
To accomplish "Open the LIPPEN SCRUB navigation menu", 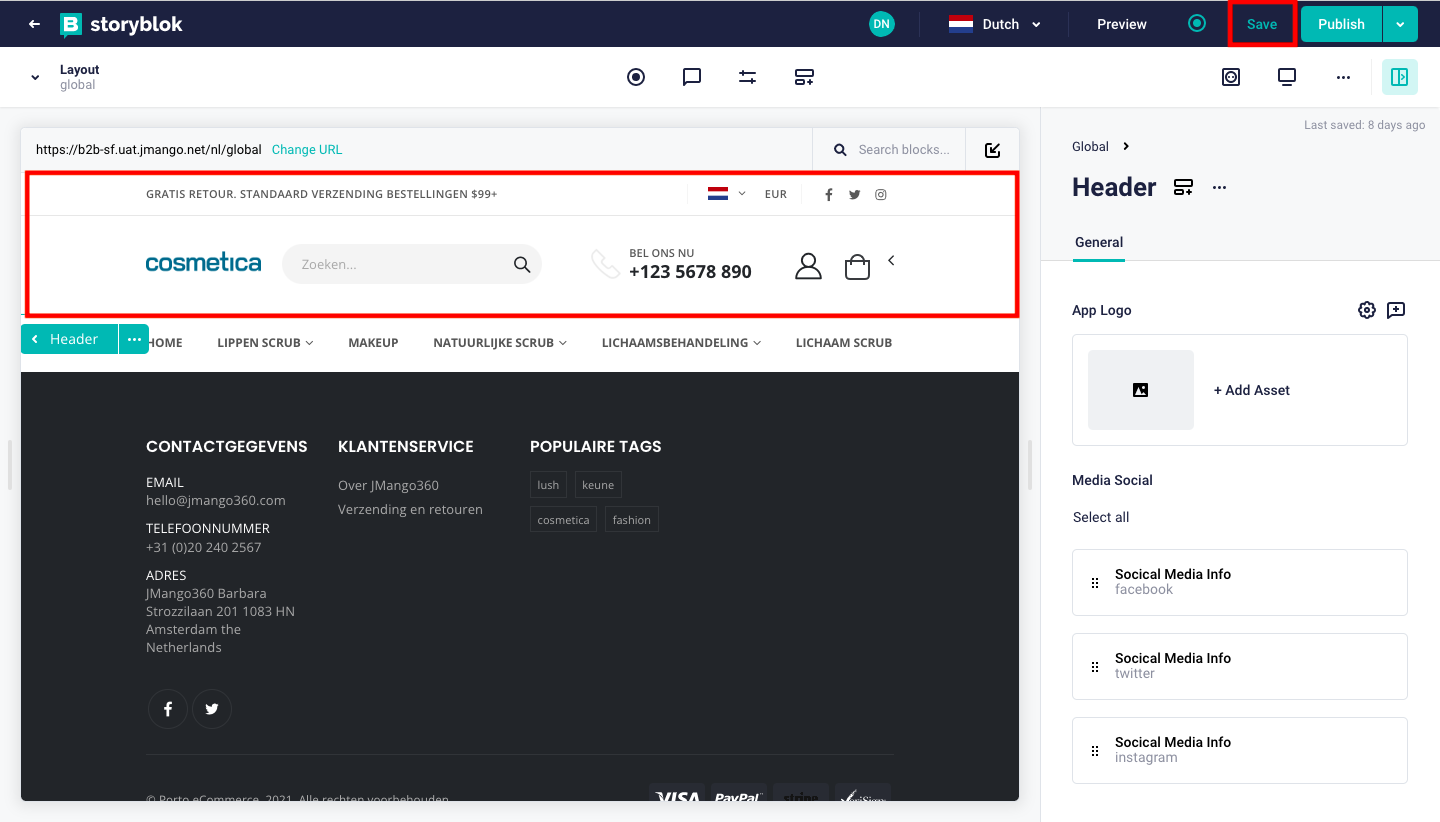I will point(265,342).
